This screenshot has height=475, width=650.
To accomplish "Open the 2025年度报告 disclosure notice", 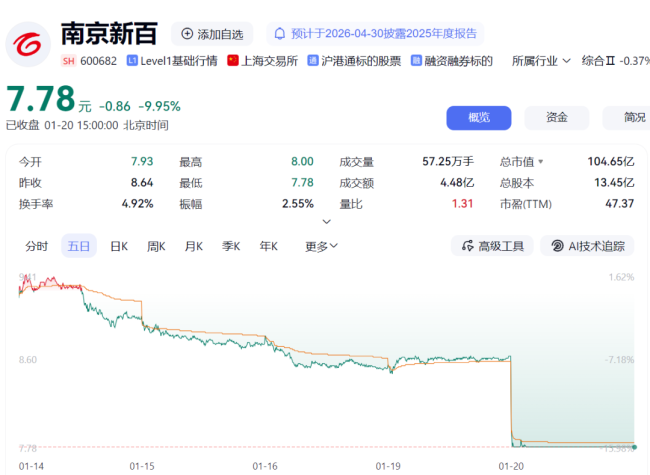I will pyautogui.click(x=375, y=34).
